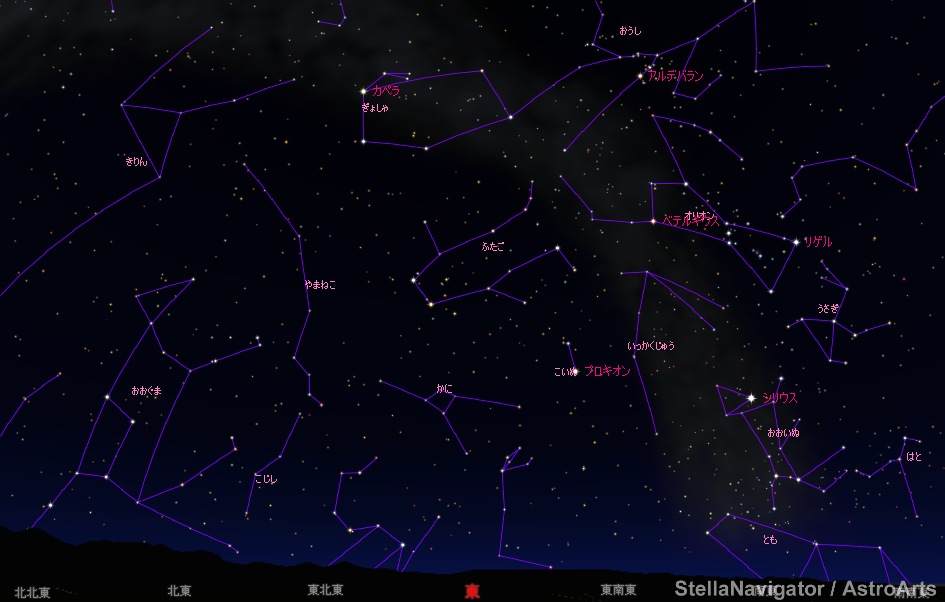Select the きりん constellation label
This screenshot has height=602, width=945.
[136, 161]
